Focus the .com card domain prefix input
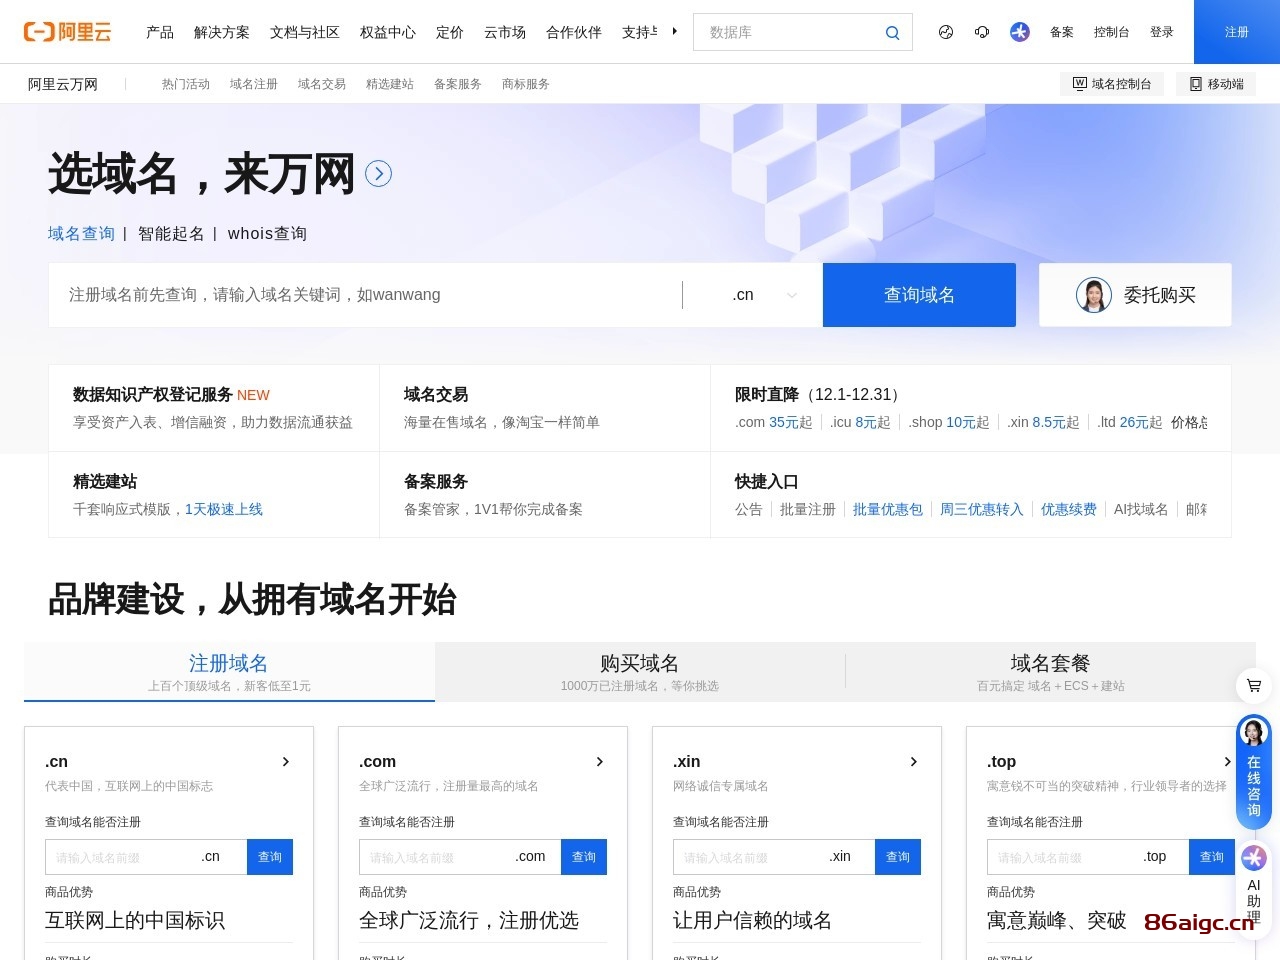The width and height of the screenshot is (1280, 960). click(x=434, y=857)
